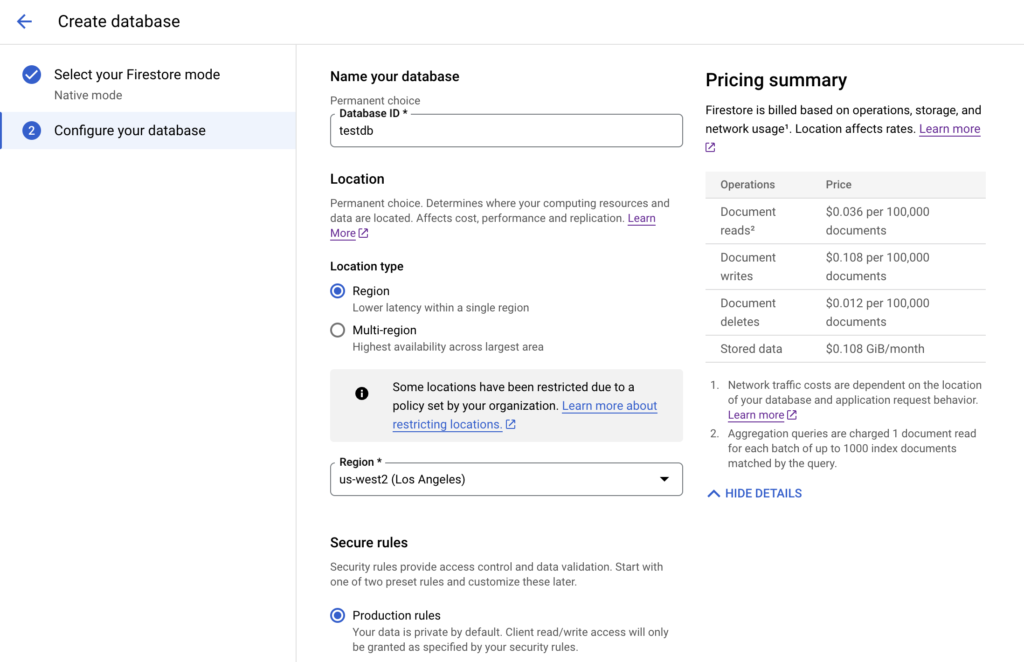The width and height of the screenshot is (1024, 662).
Task: Choose the Production rules option
Action: click(x=338, y=615)
